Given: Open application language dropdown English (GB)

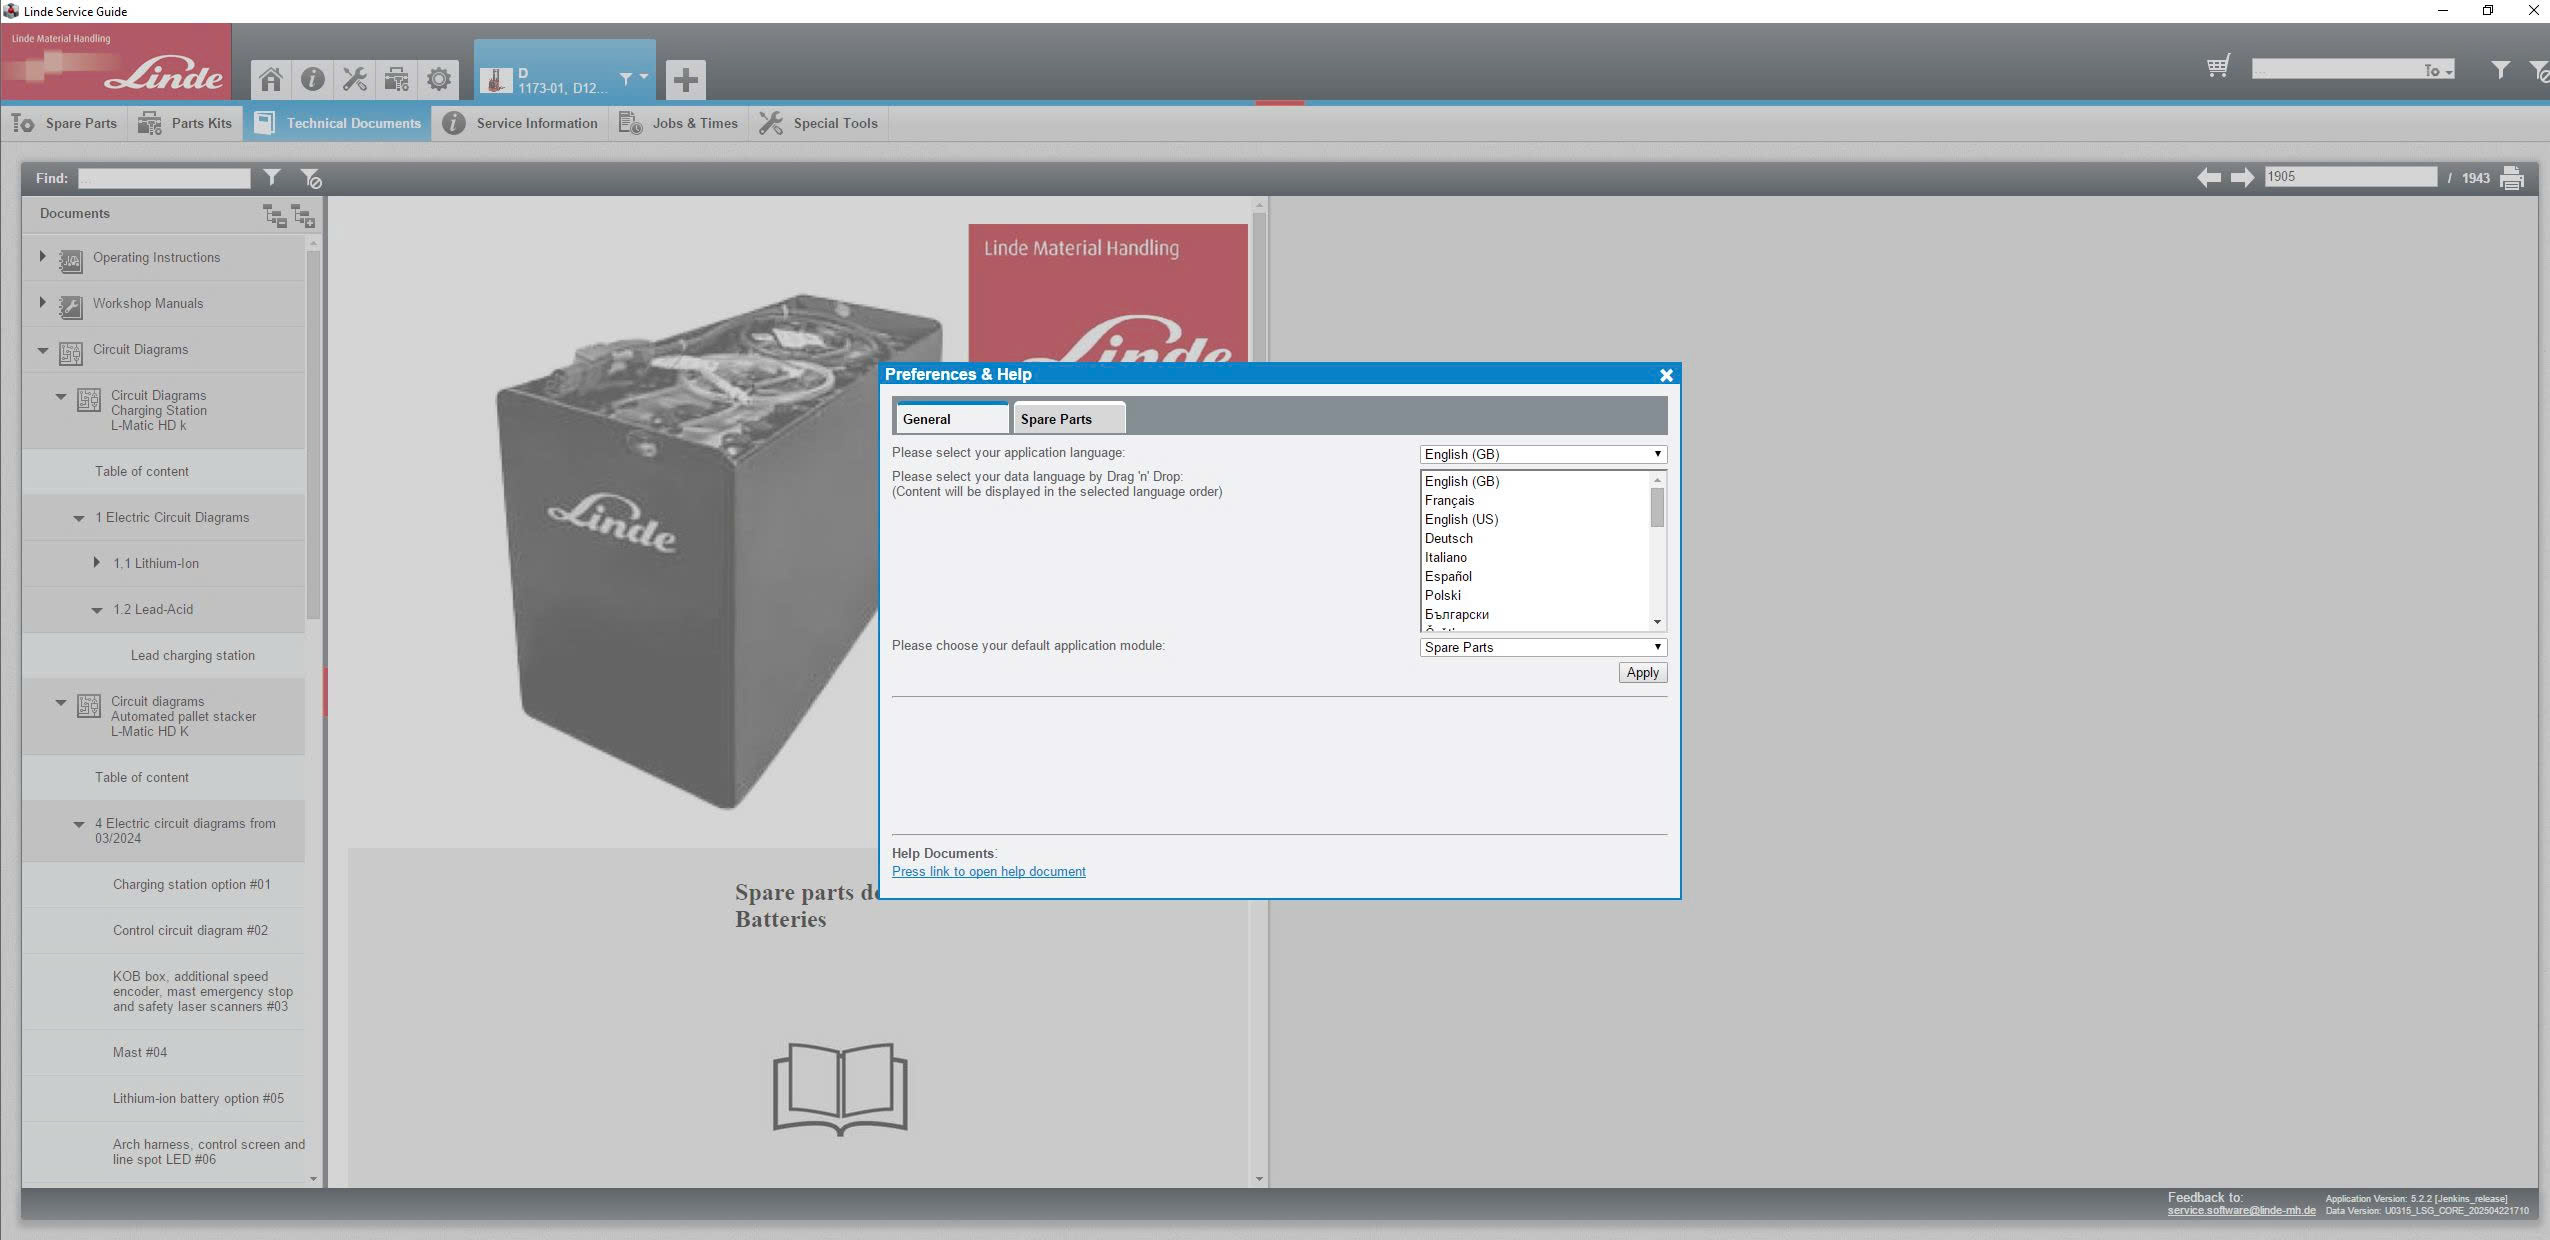Looking at the screenshot, I should 1542,454.
